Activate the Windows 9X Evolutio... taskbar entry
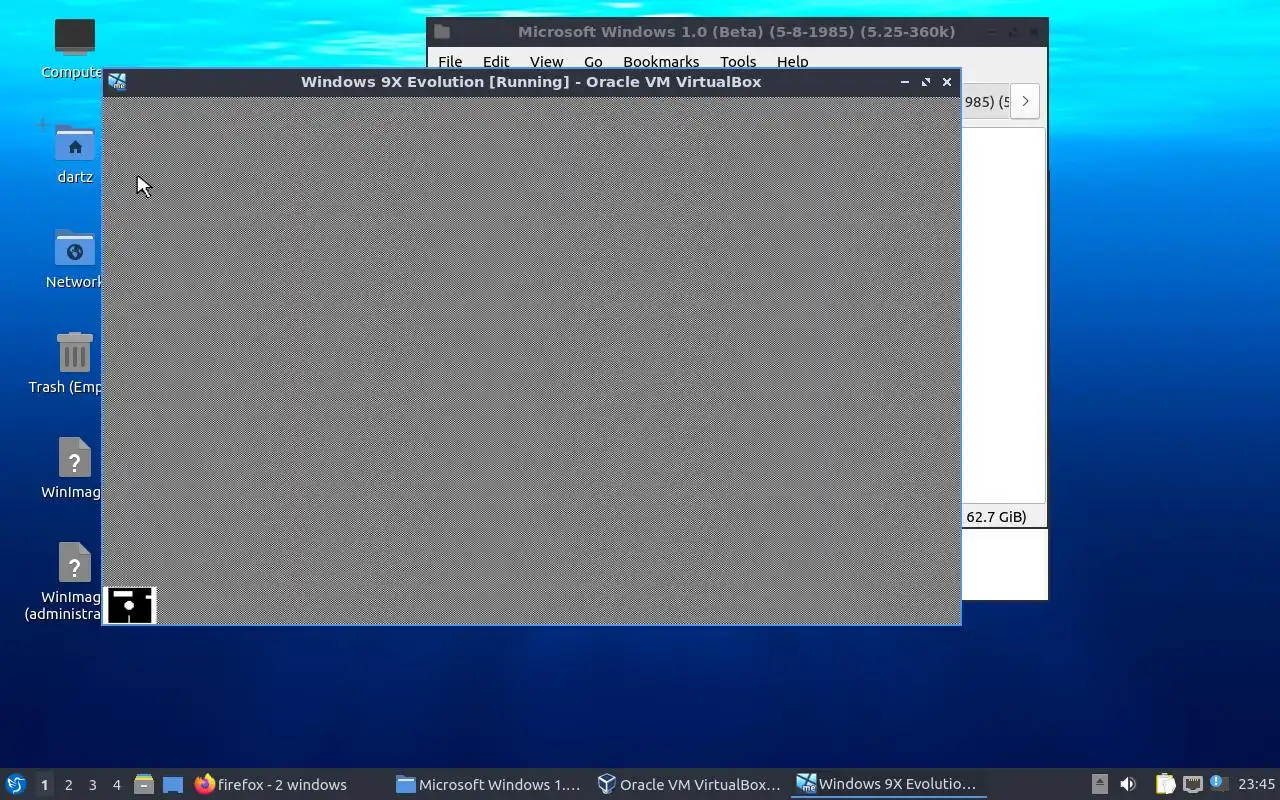Screen dimensions: 1280x800 tap(888, 784)
